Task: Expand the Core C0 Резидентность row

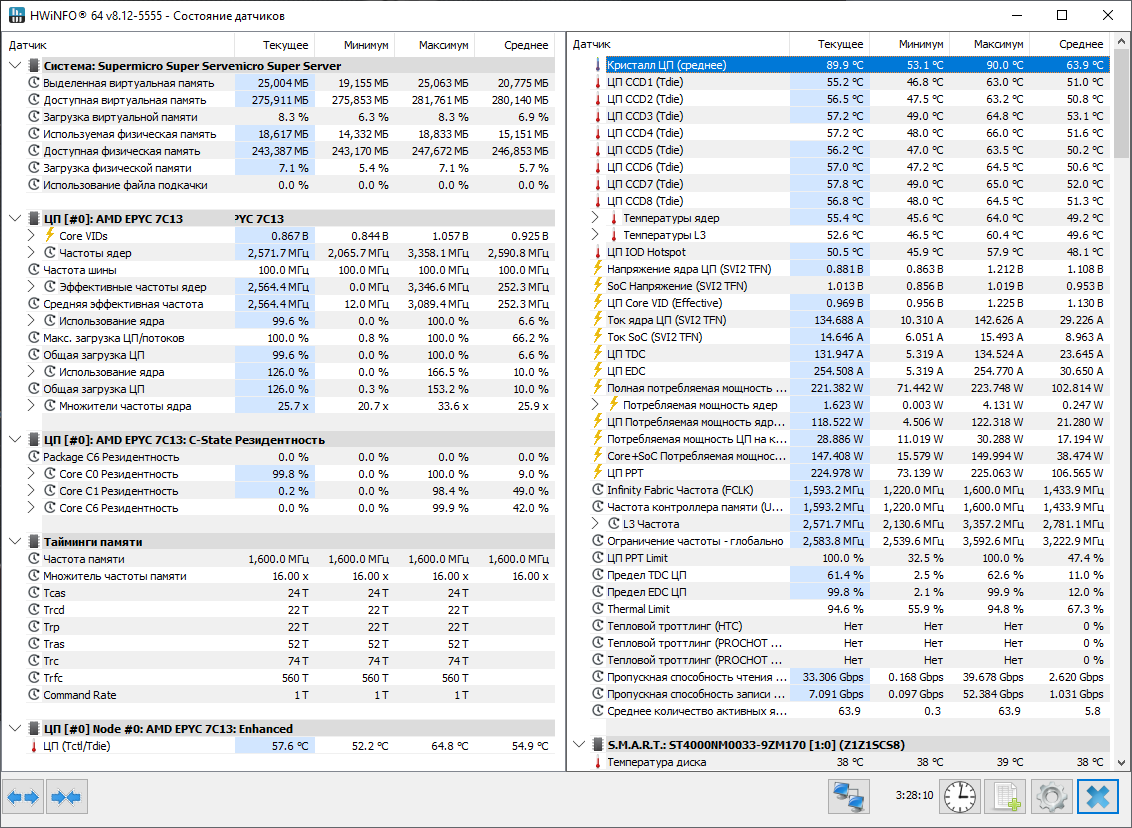Action: (31, 474)
